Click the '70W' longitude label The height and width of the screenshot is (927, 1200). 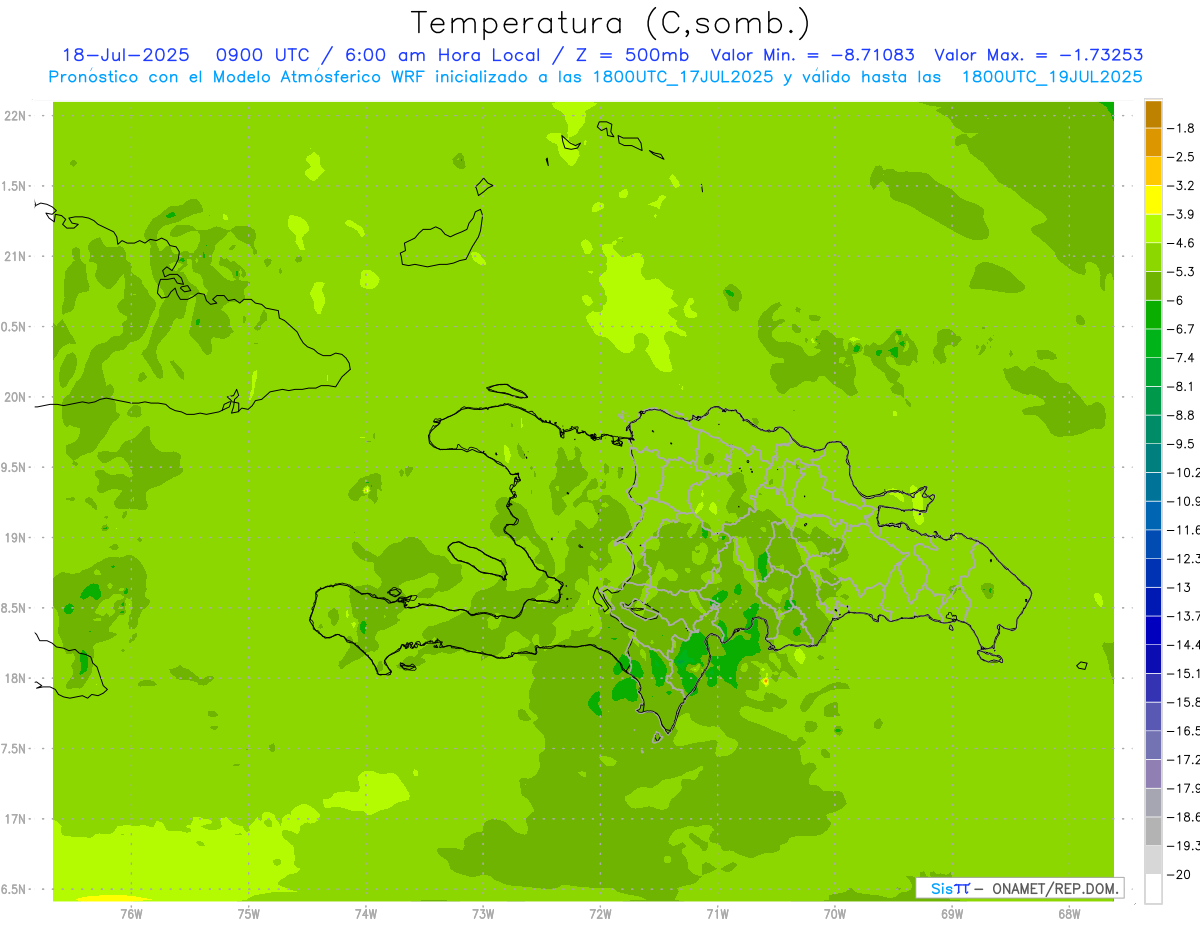[835, 913]
